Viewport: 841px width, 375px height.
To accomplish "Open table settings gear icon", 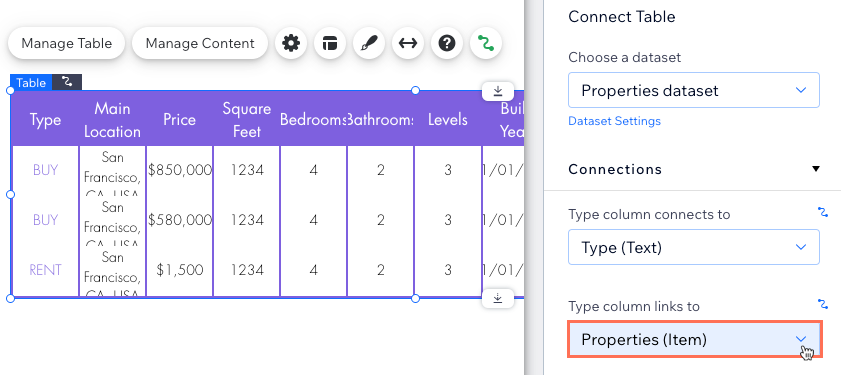I will [x=291, y=43].
